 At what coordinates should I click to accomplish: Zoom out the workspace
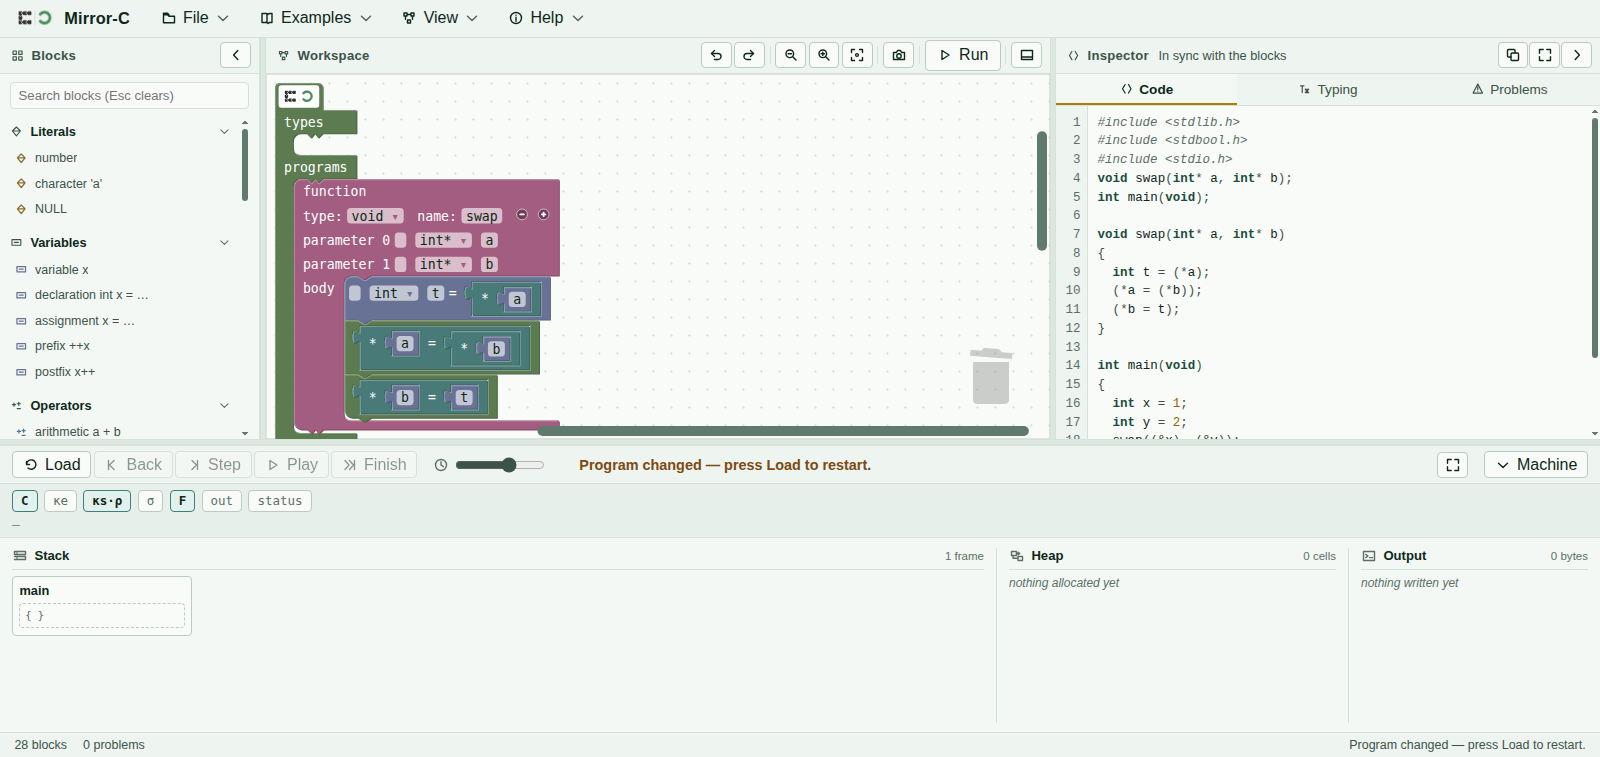tap(790, 55)
